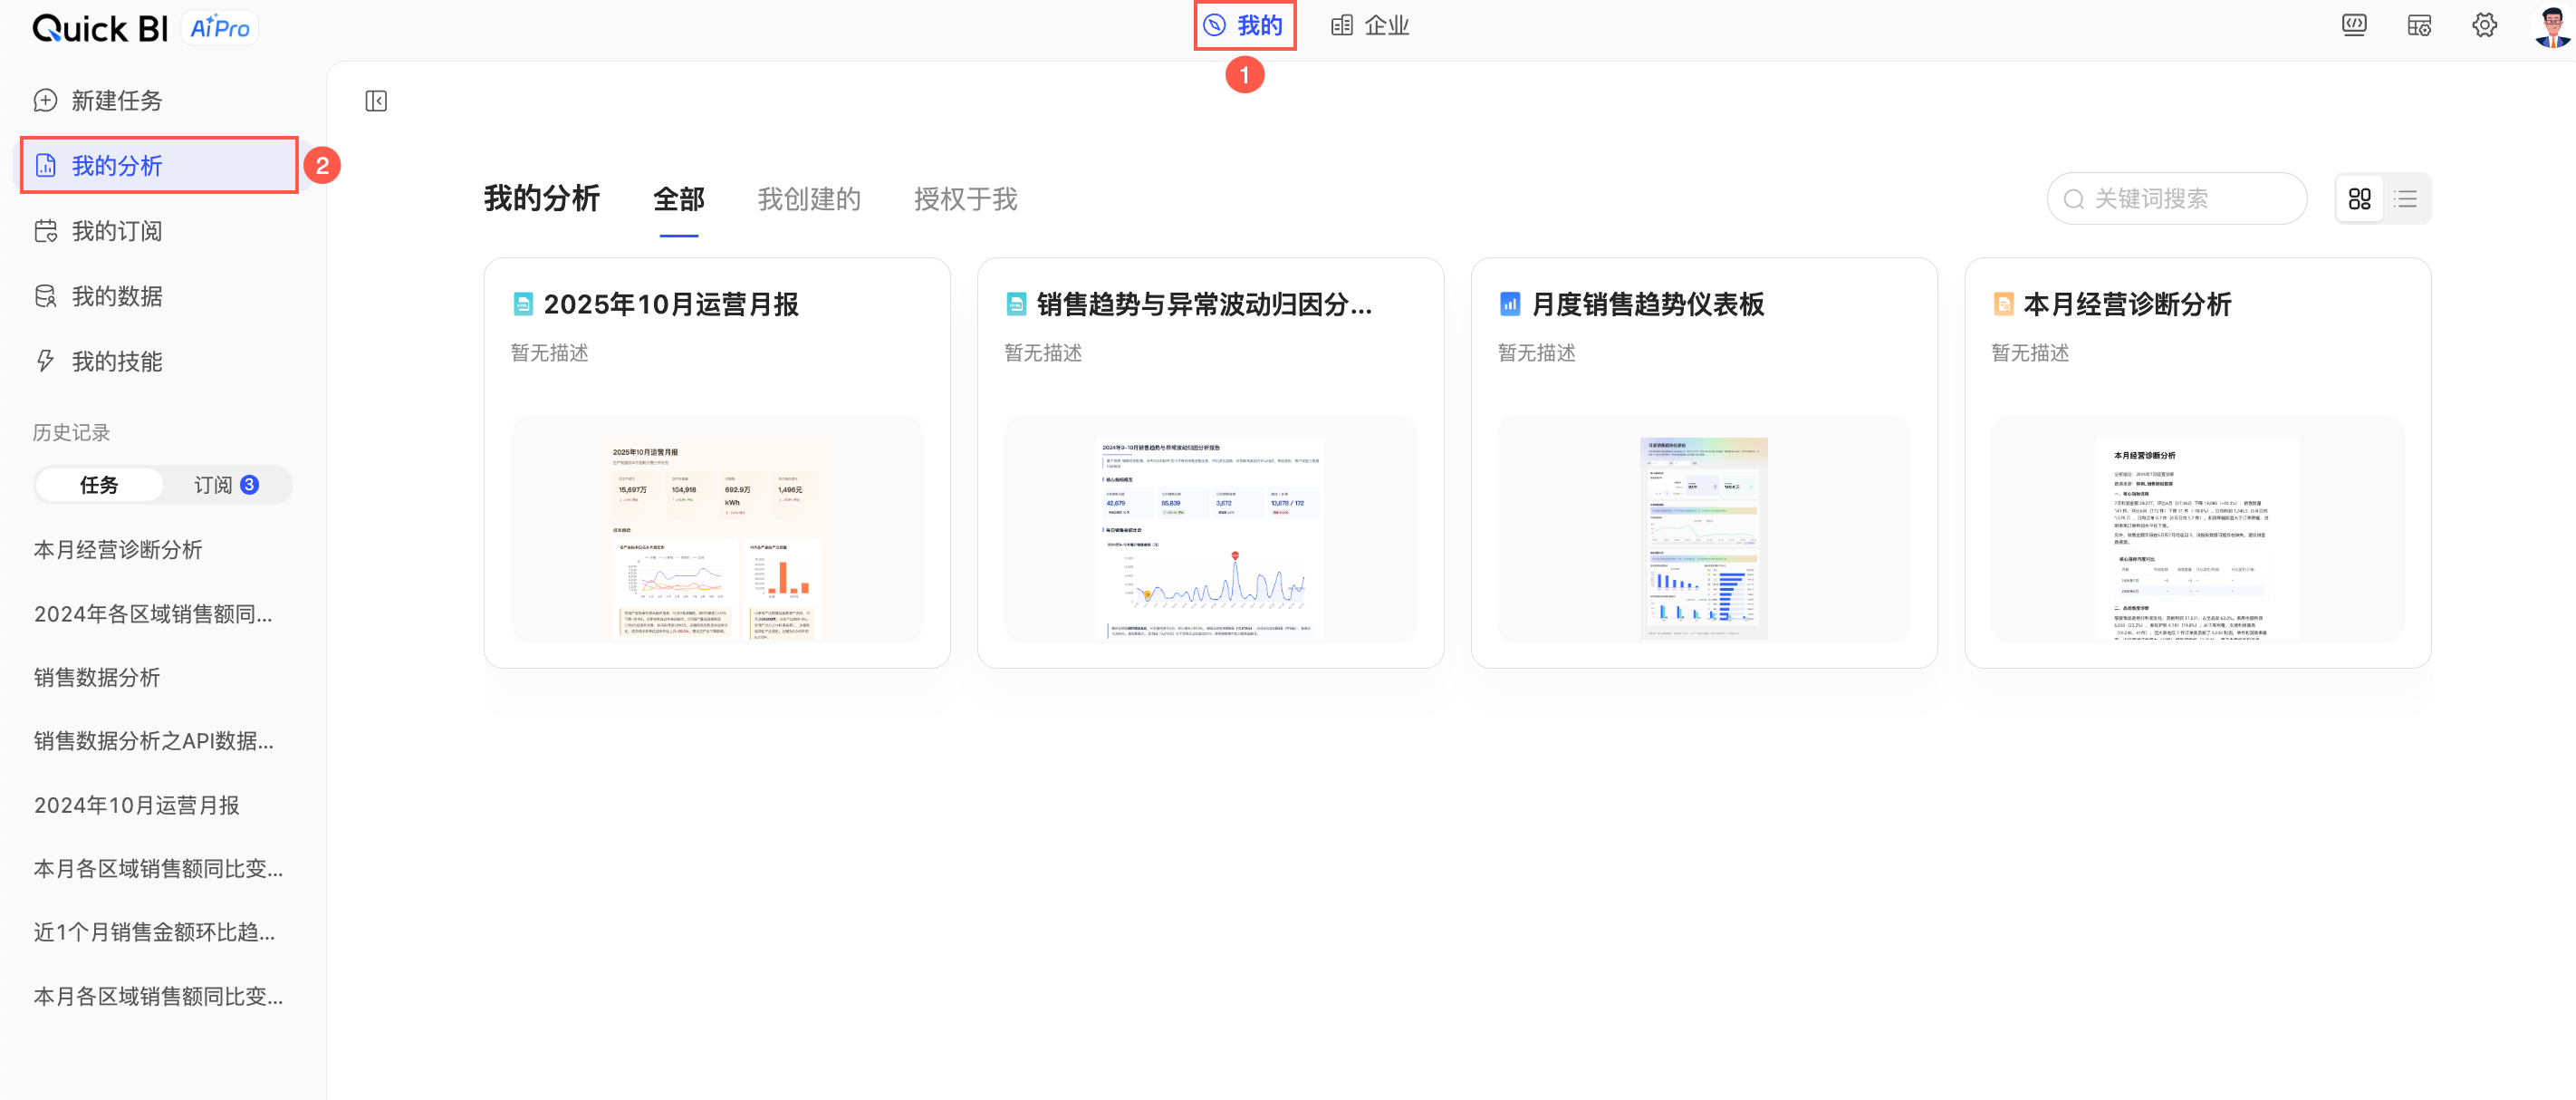This screenshot has height=1100, width=2576.
Task: Open 我的订阅 in the sidebar
Action: pos(161,231)
